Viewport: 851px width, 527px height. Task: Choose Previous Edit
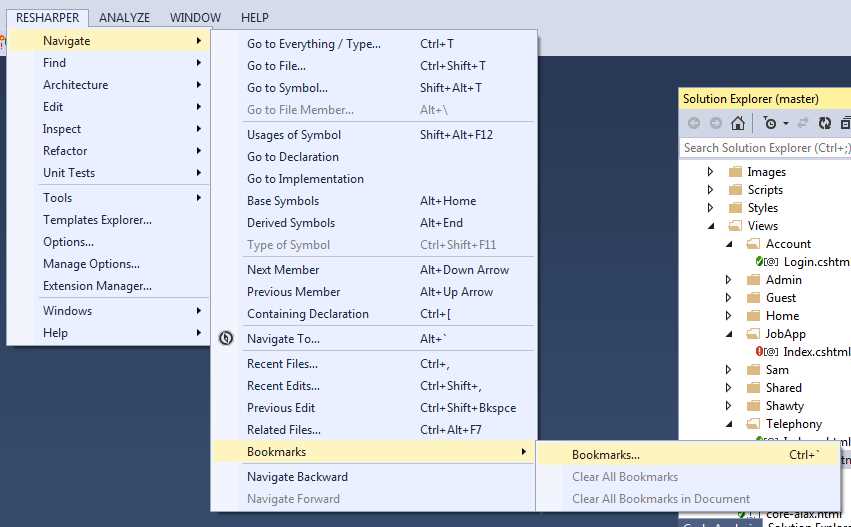(374, 408)
